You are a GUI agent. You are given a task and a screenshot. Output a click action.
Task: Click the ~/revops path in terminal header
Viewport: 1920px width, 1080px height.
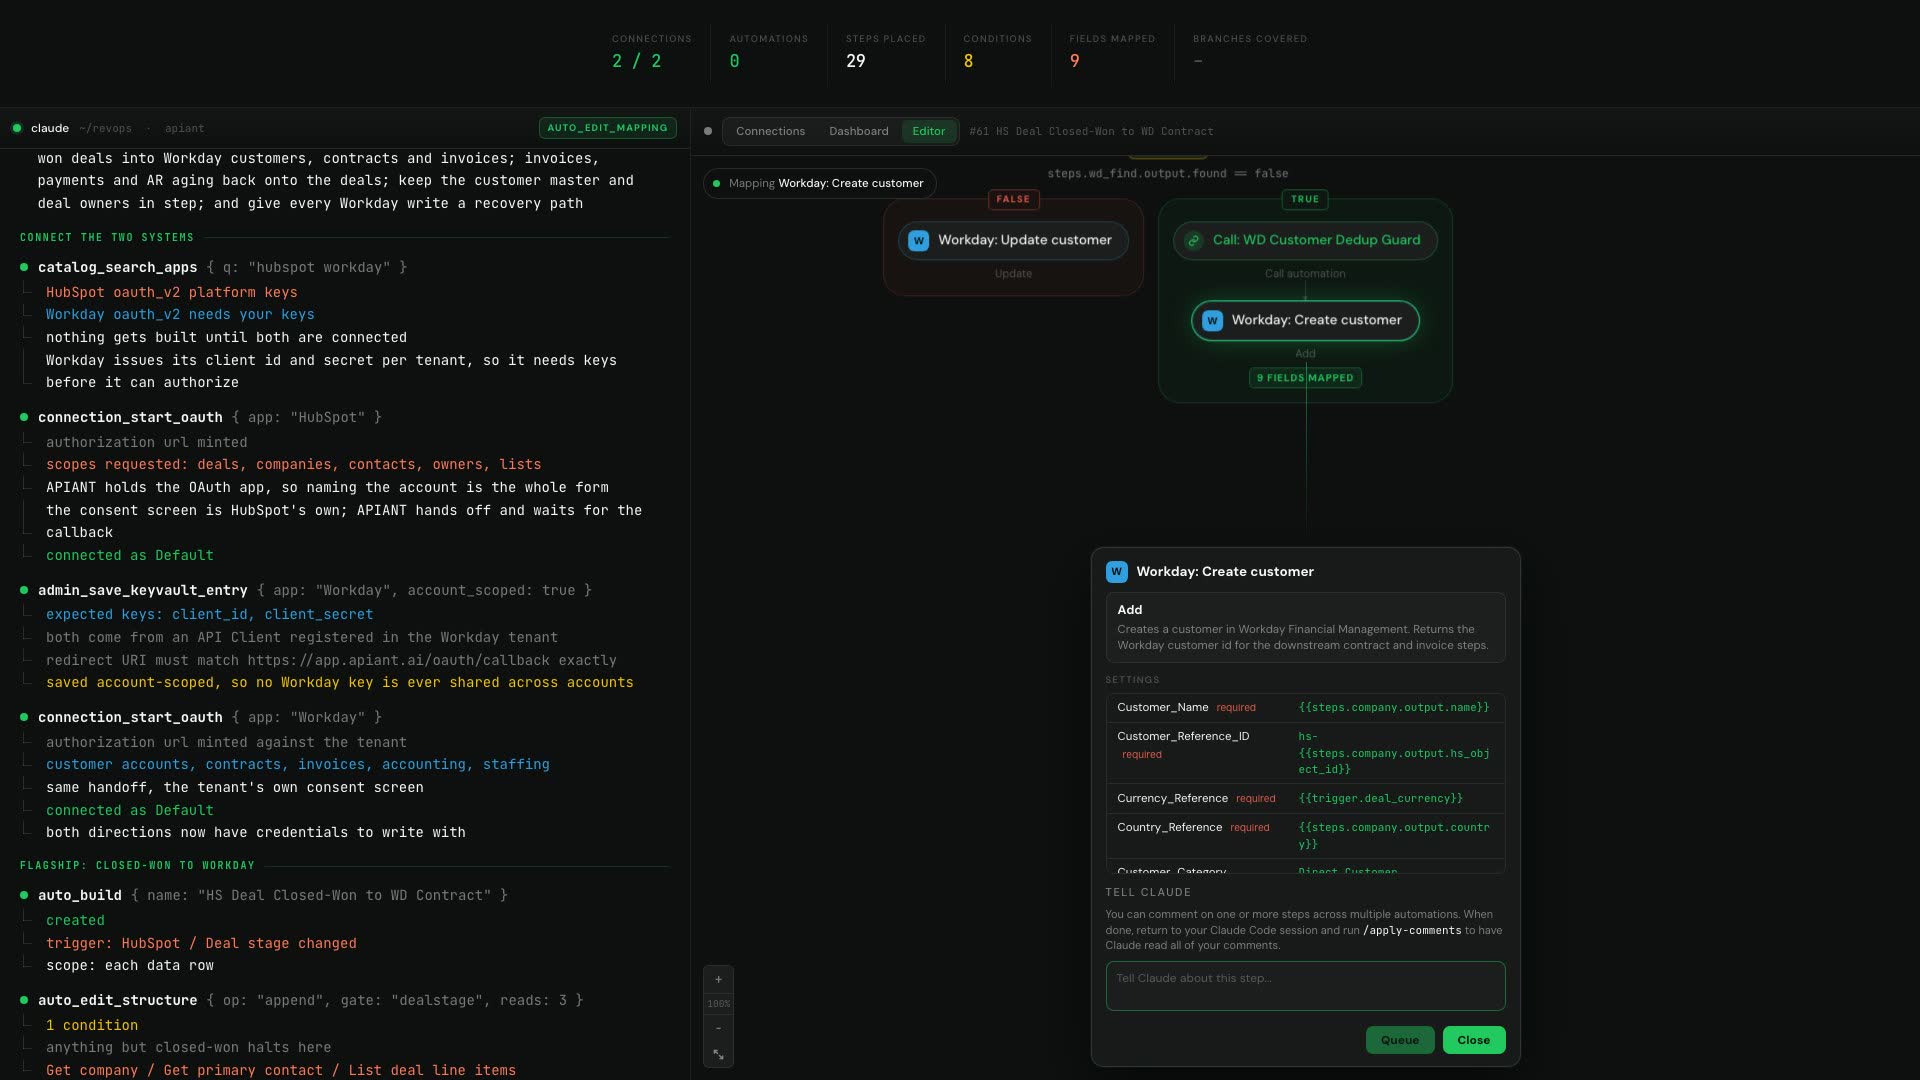(x=105, y=129)
